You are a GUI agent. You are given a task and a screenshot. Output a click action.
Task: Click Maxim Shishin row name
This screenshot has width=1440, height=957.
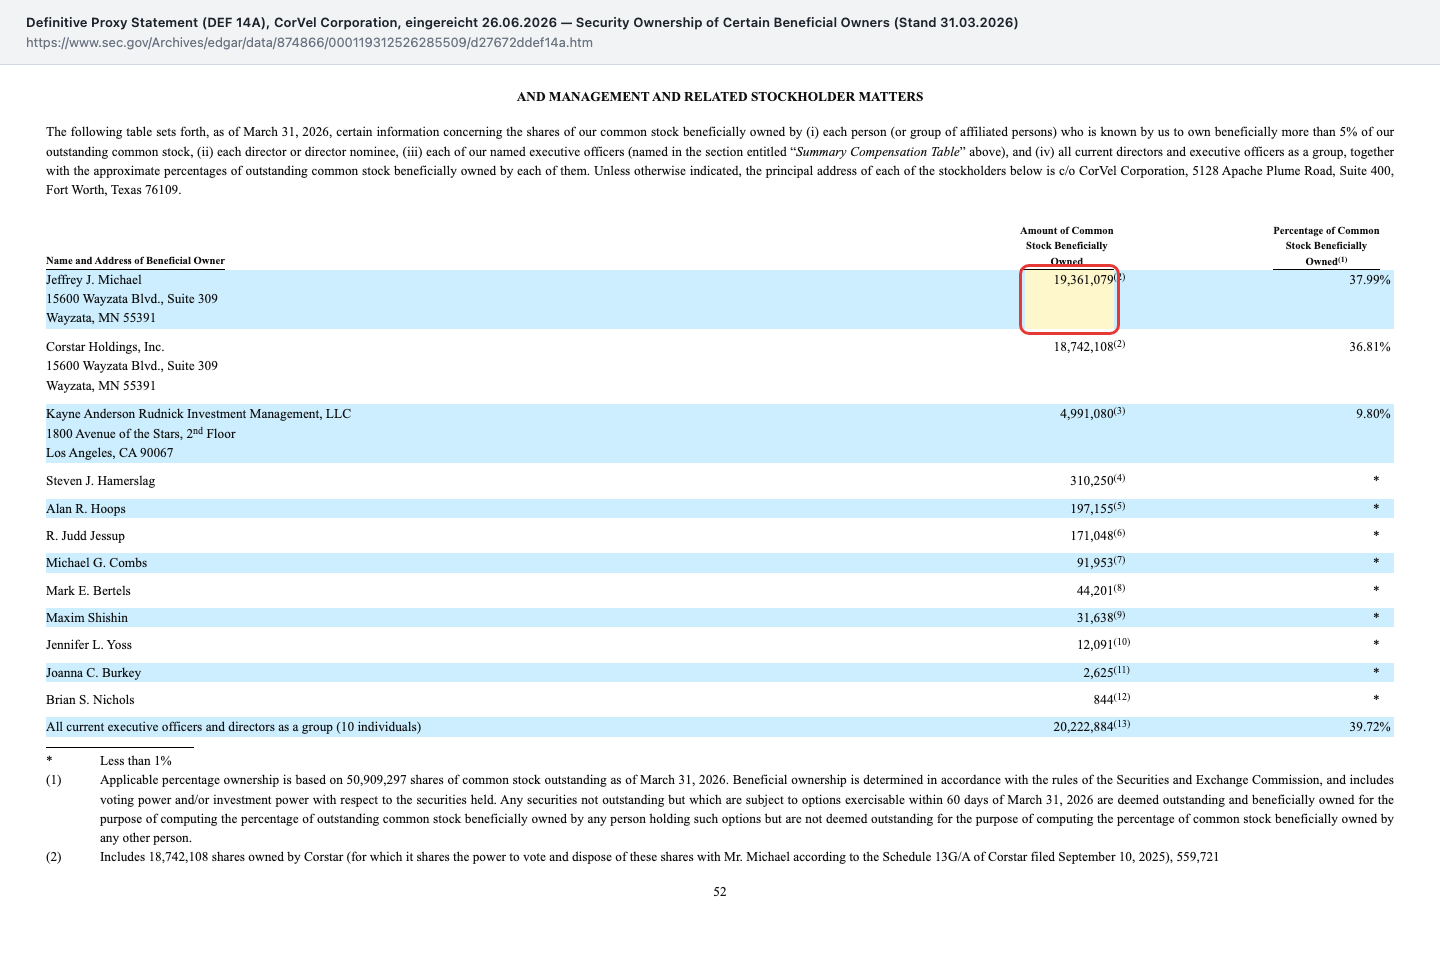click(87, 618)
